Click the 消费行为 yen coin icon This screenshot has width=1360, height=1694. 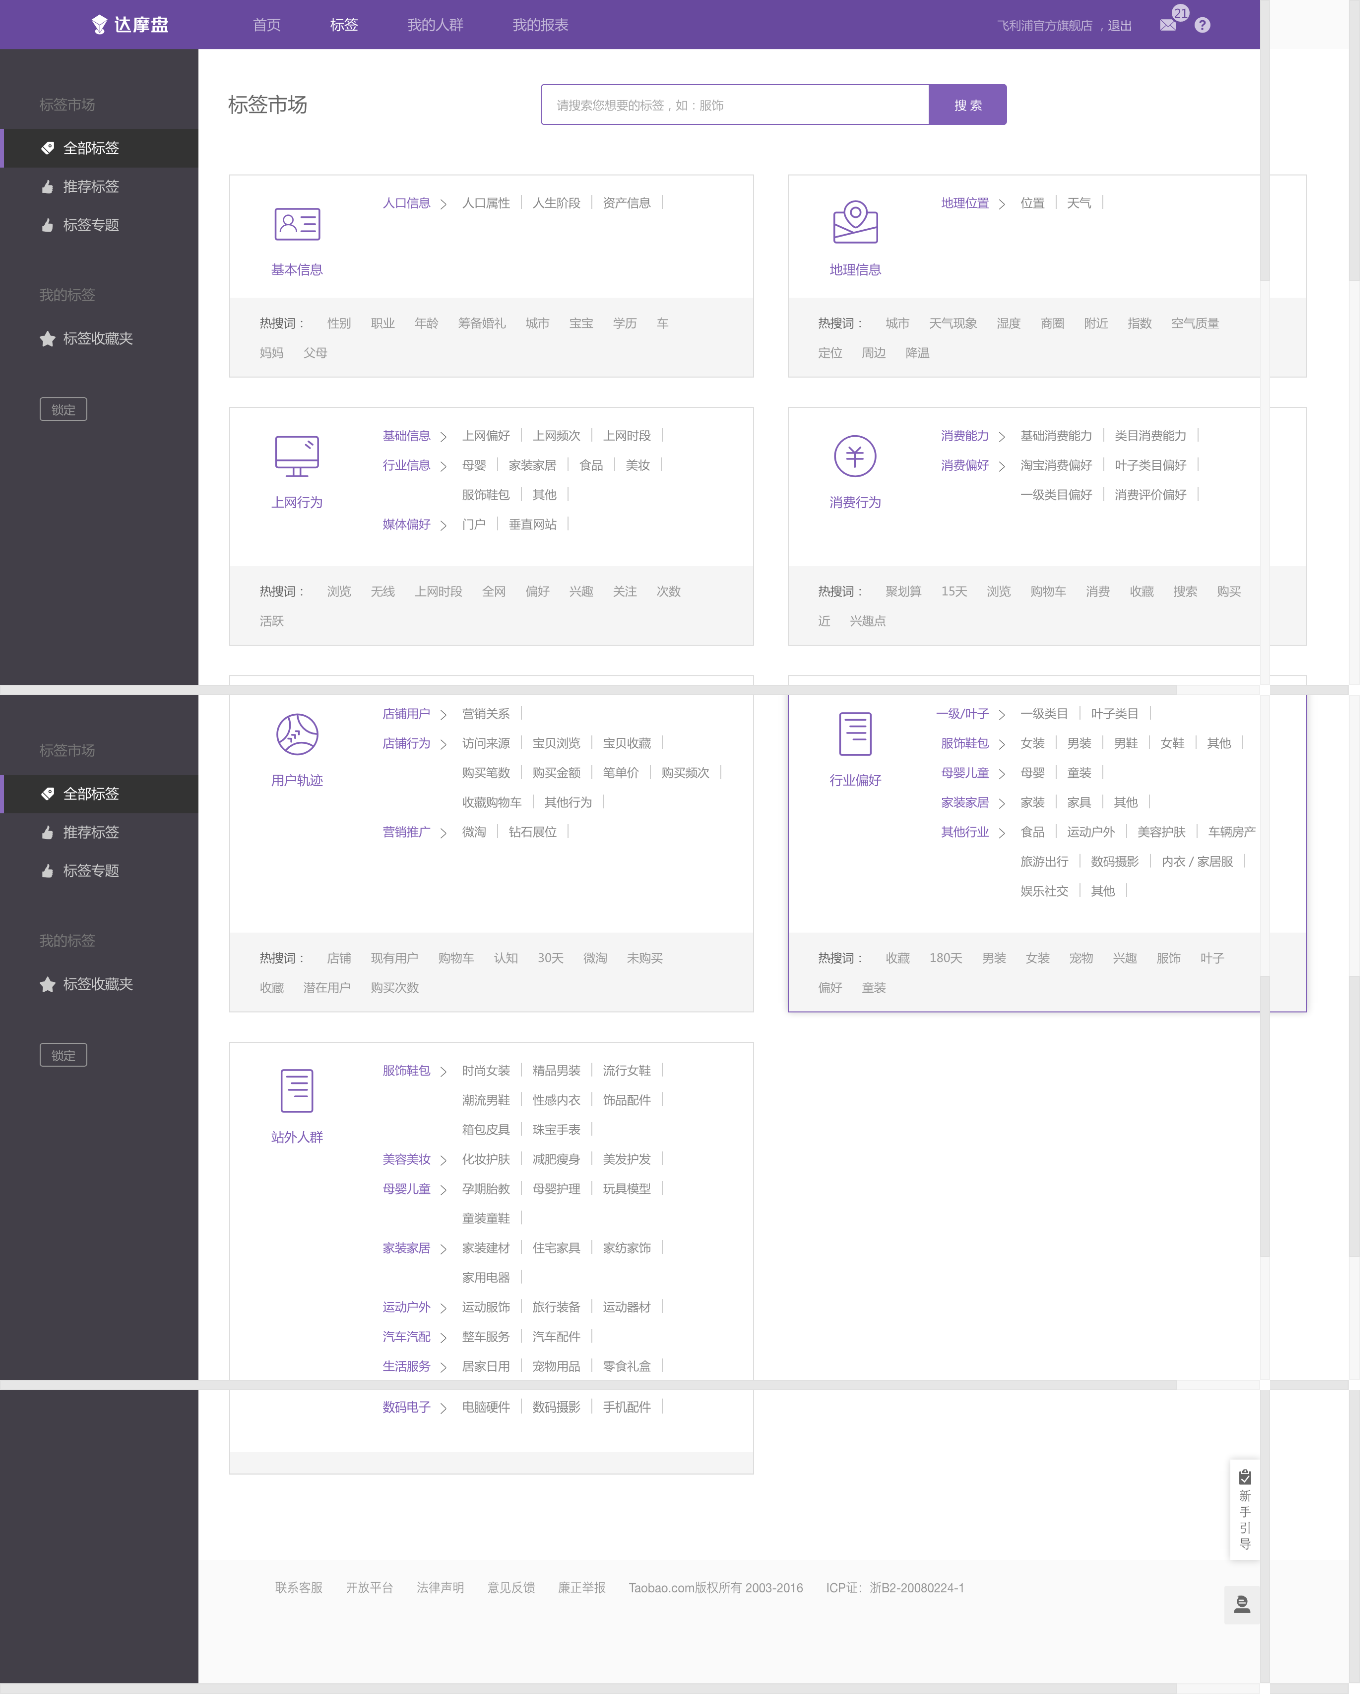click(x=855, y=456)
